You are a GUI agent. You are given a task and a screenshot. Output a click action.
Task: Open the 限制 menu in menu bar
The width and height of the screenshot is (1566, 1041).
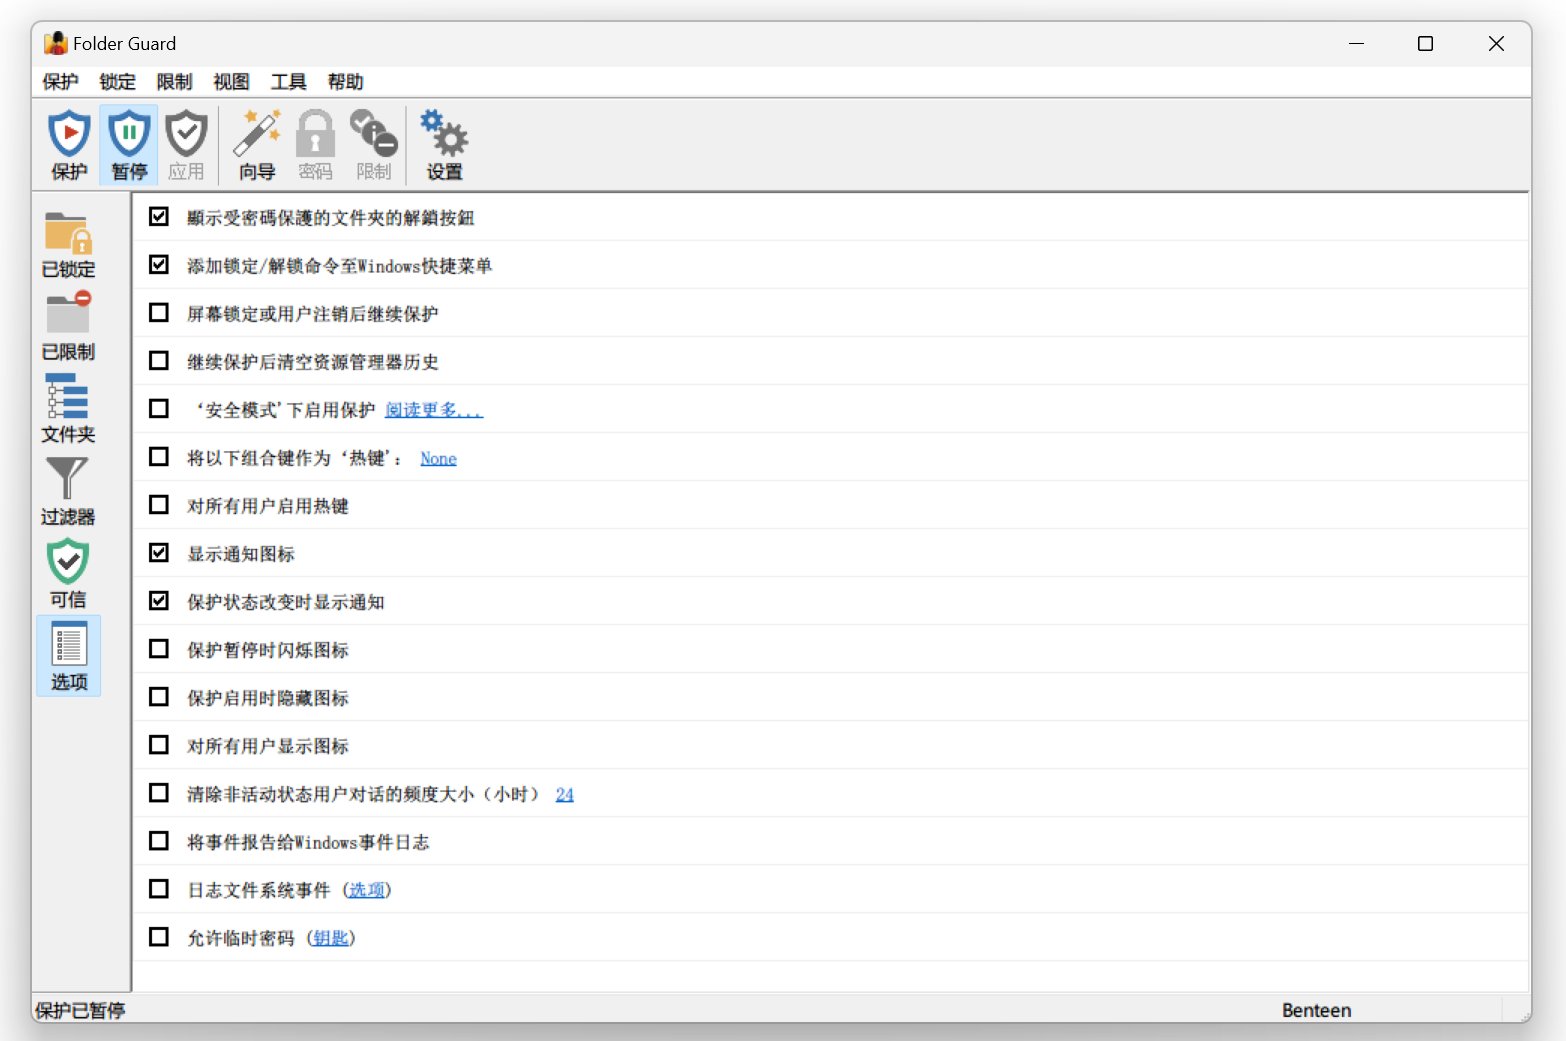(174, 82)
